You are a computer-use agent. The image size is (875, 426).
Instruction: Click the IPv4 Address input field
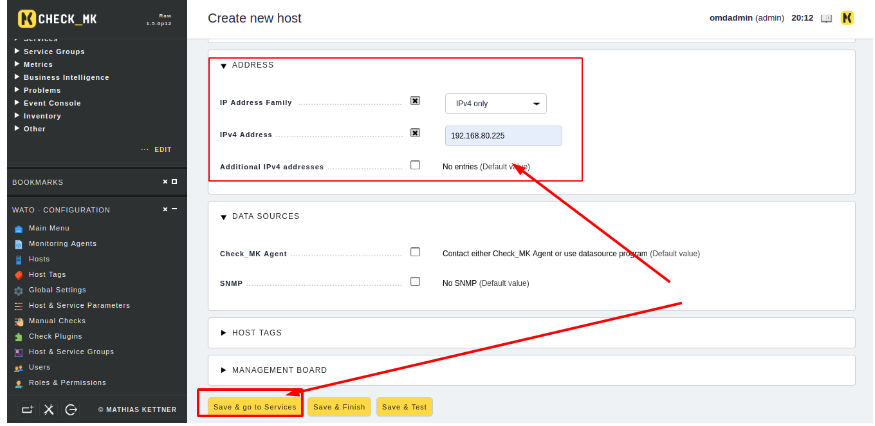tap(503, 136)
